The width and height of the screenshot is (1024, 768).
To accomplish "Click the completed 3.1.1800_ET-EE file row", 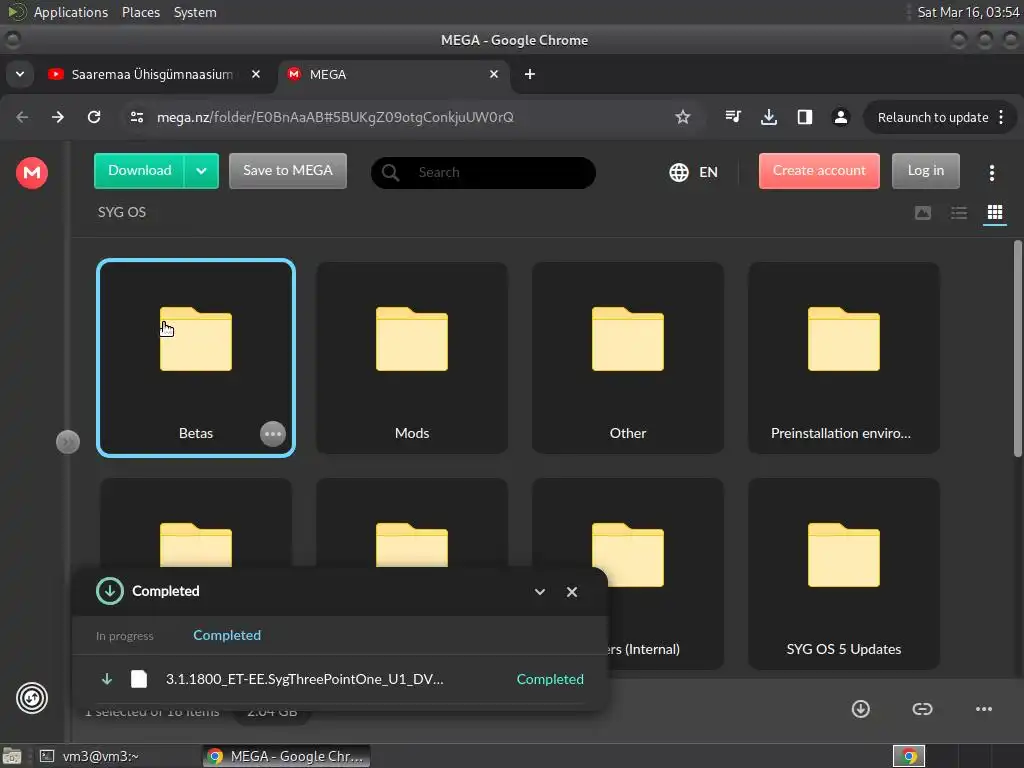I will [x=340, y=679].
